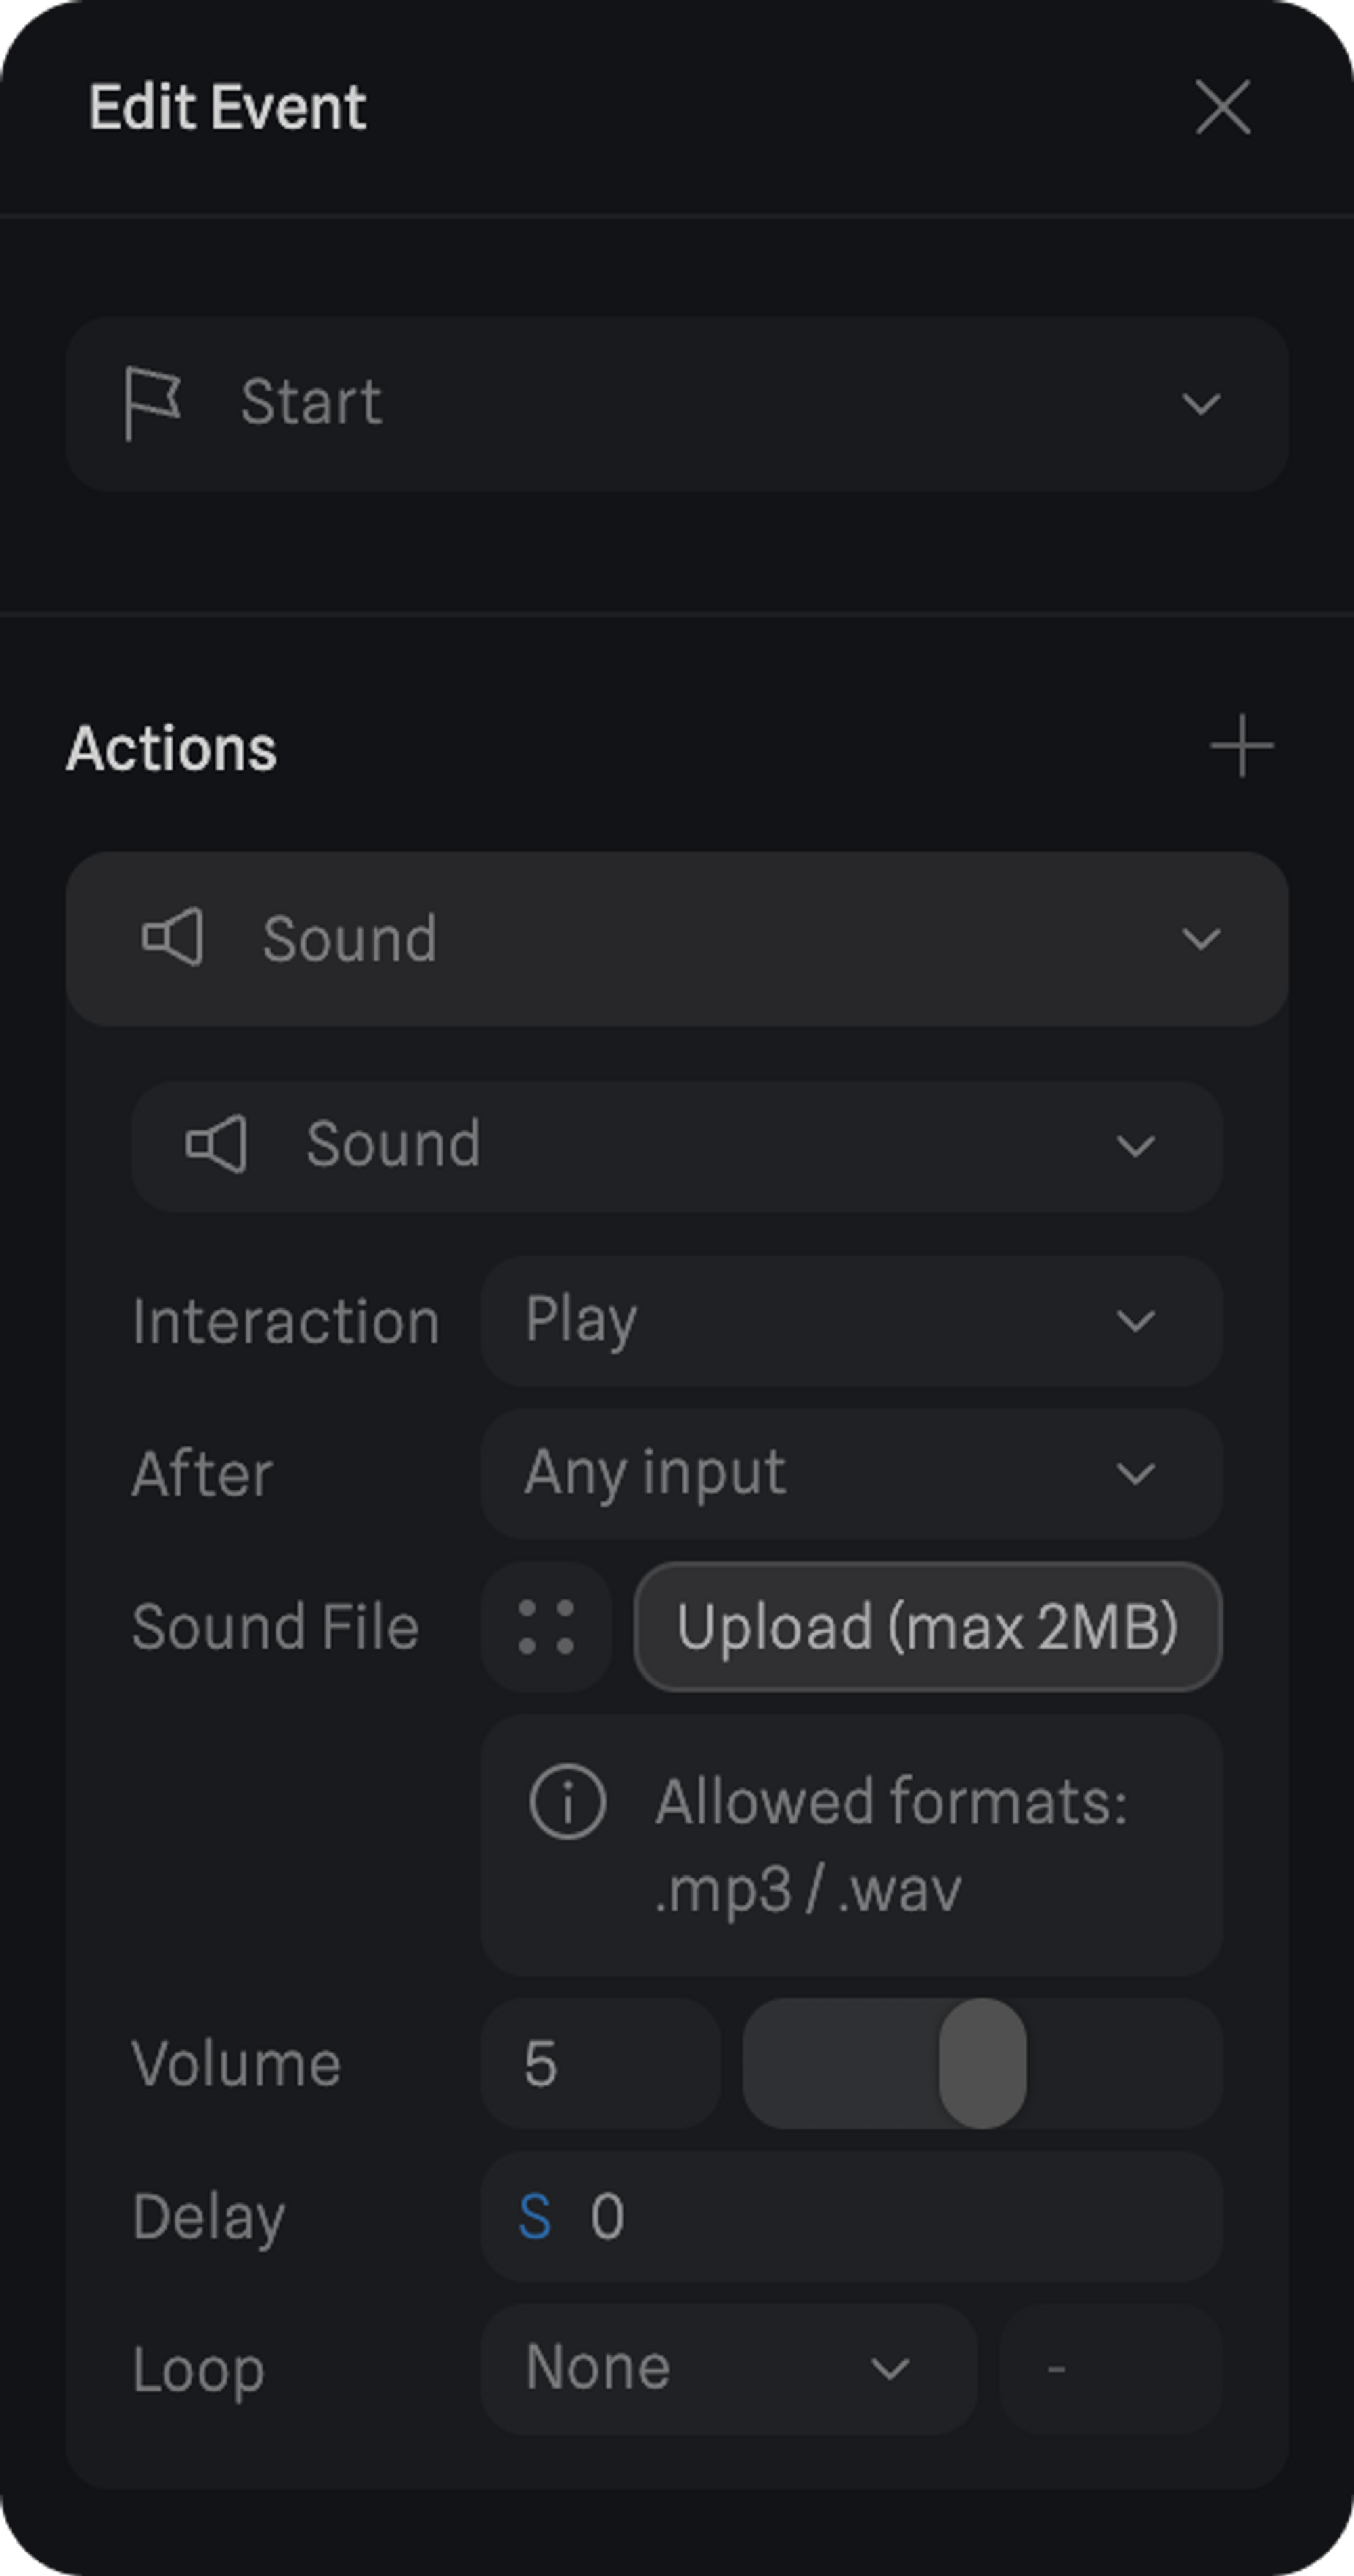Click Upload (max 2MB) button
Image resolution: width=1354 pixels, height=2576 pixels.
[927, 1627]
